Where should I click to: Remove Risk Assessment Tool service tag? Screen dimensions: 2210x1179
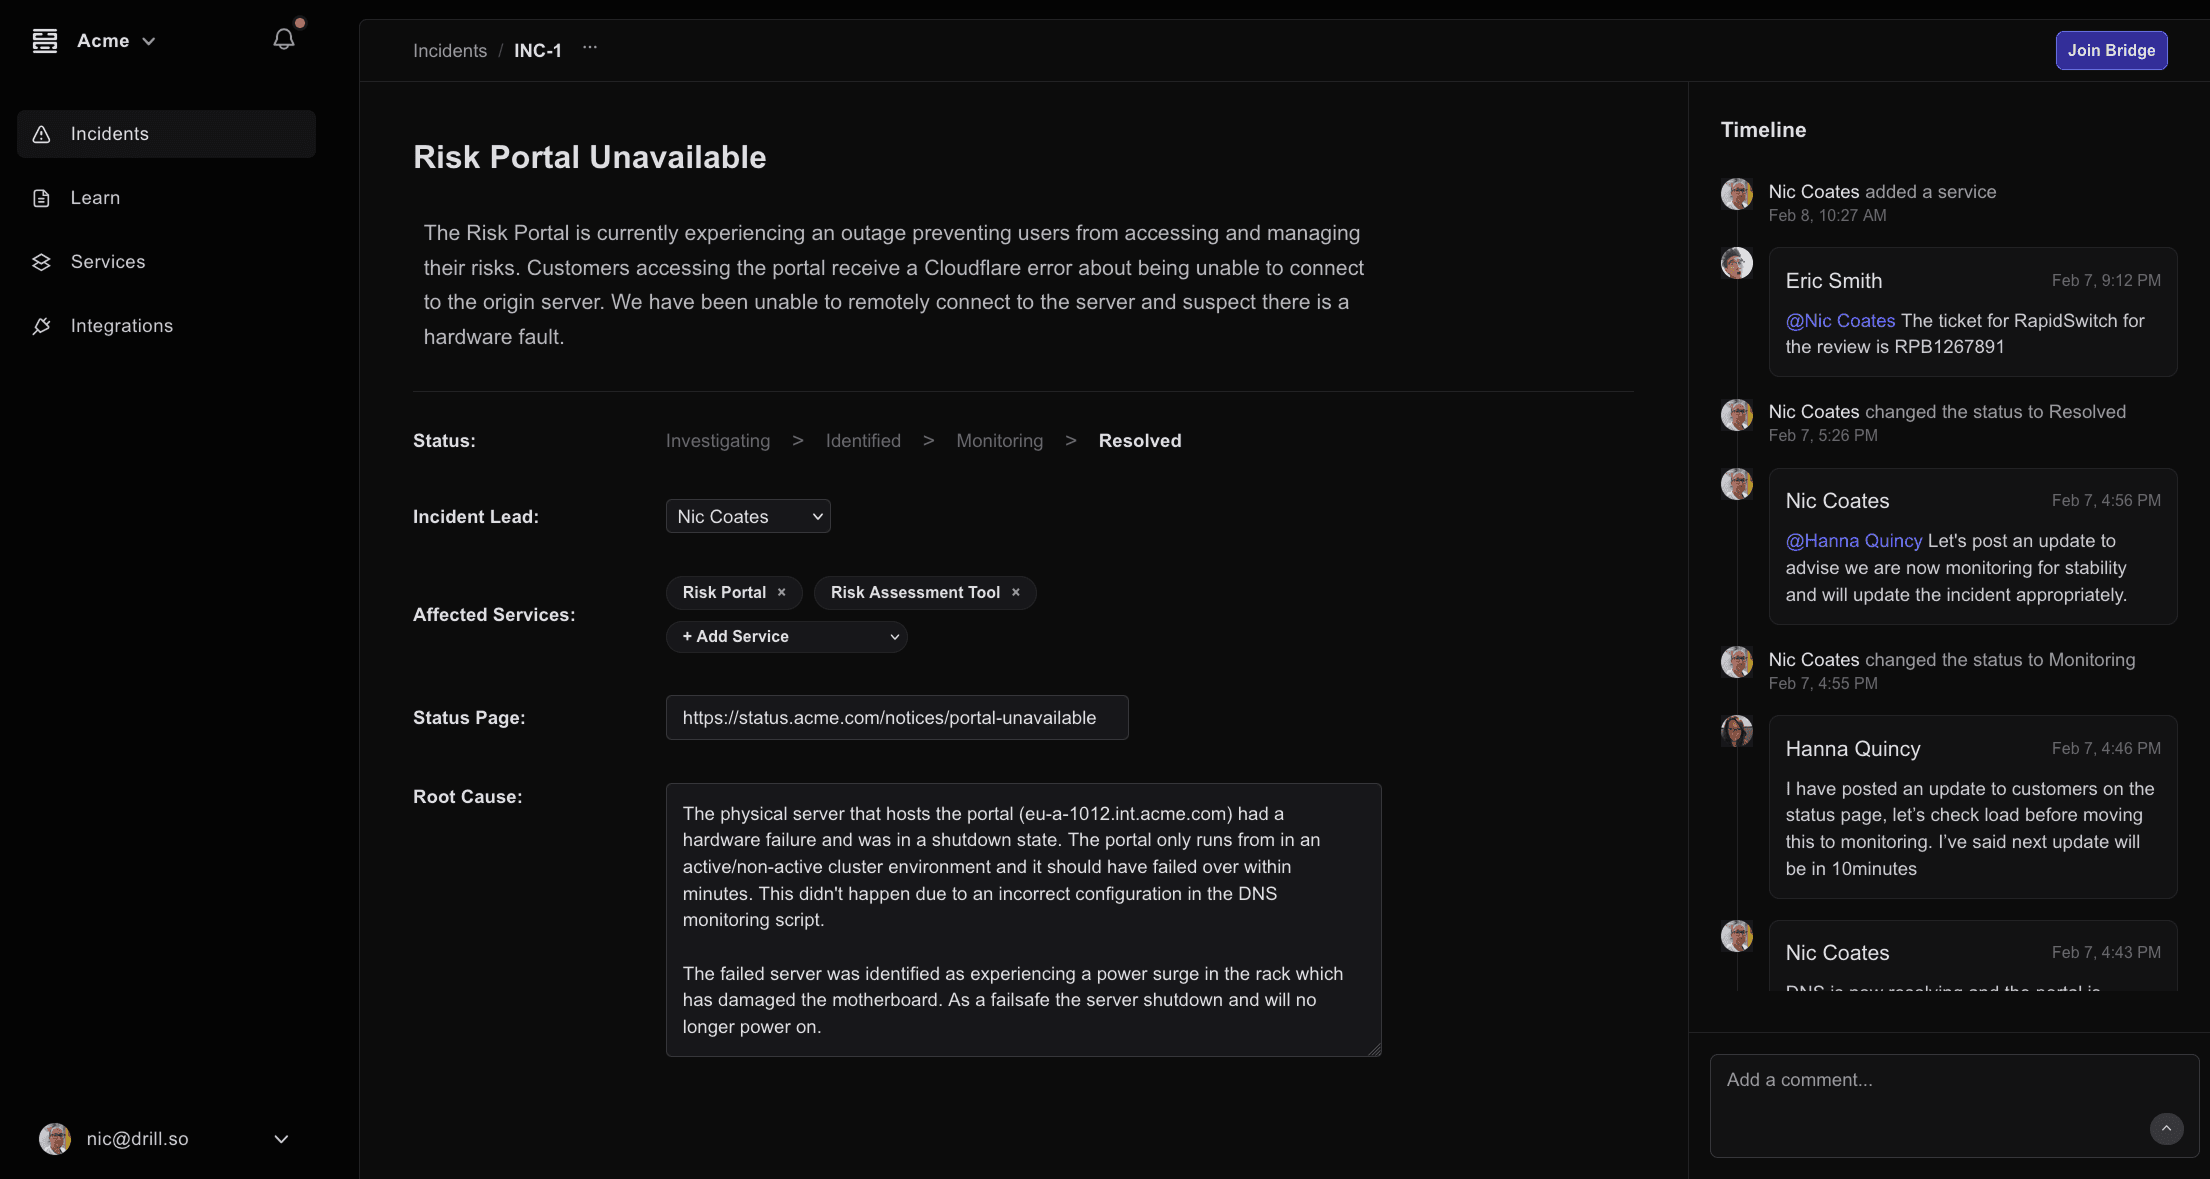pos(1017,592)
